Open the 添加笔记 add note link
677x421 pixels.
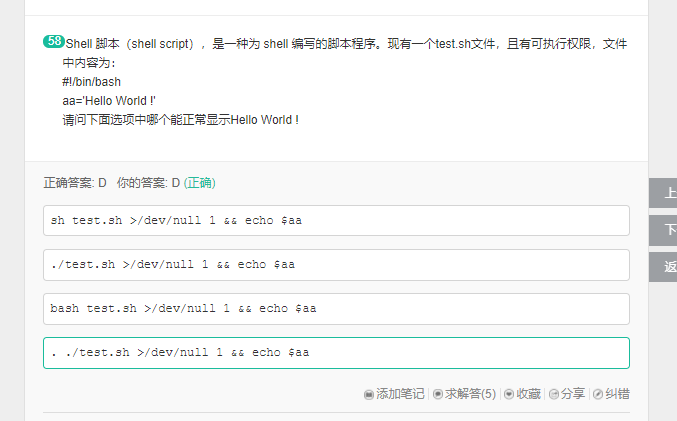pyautogui.click(x=400, y=394)
